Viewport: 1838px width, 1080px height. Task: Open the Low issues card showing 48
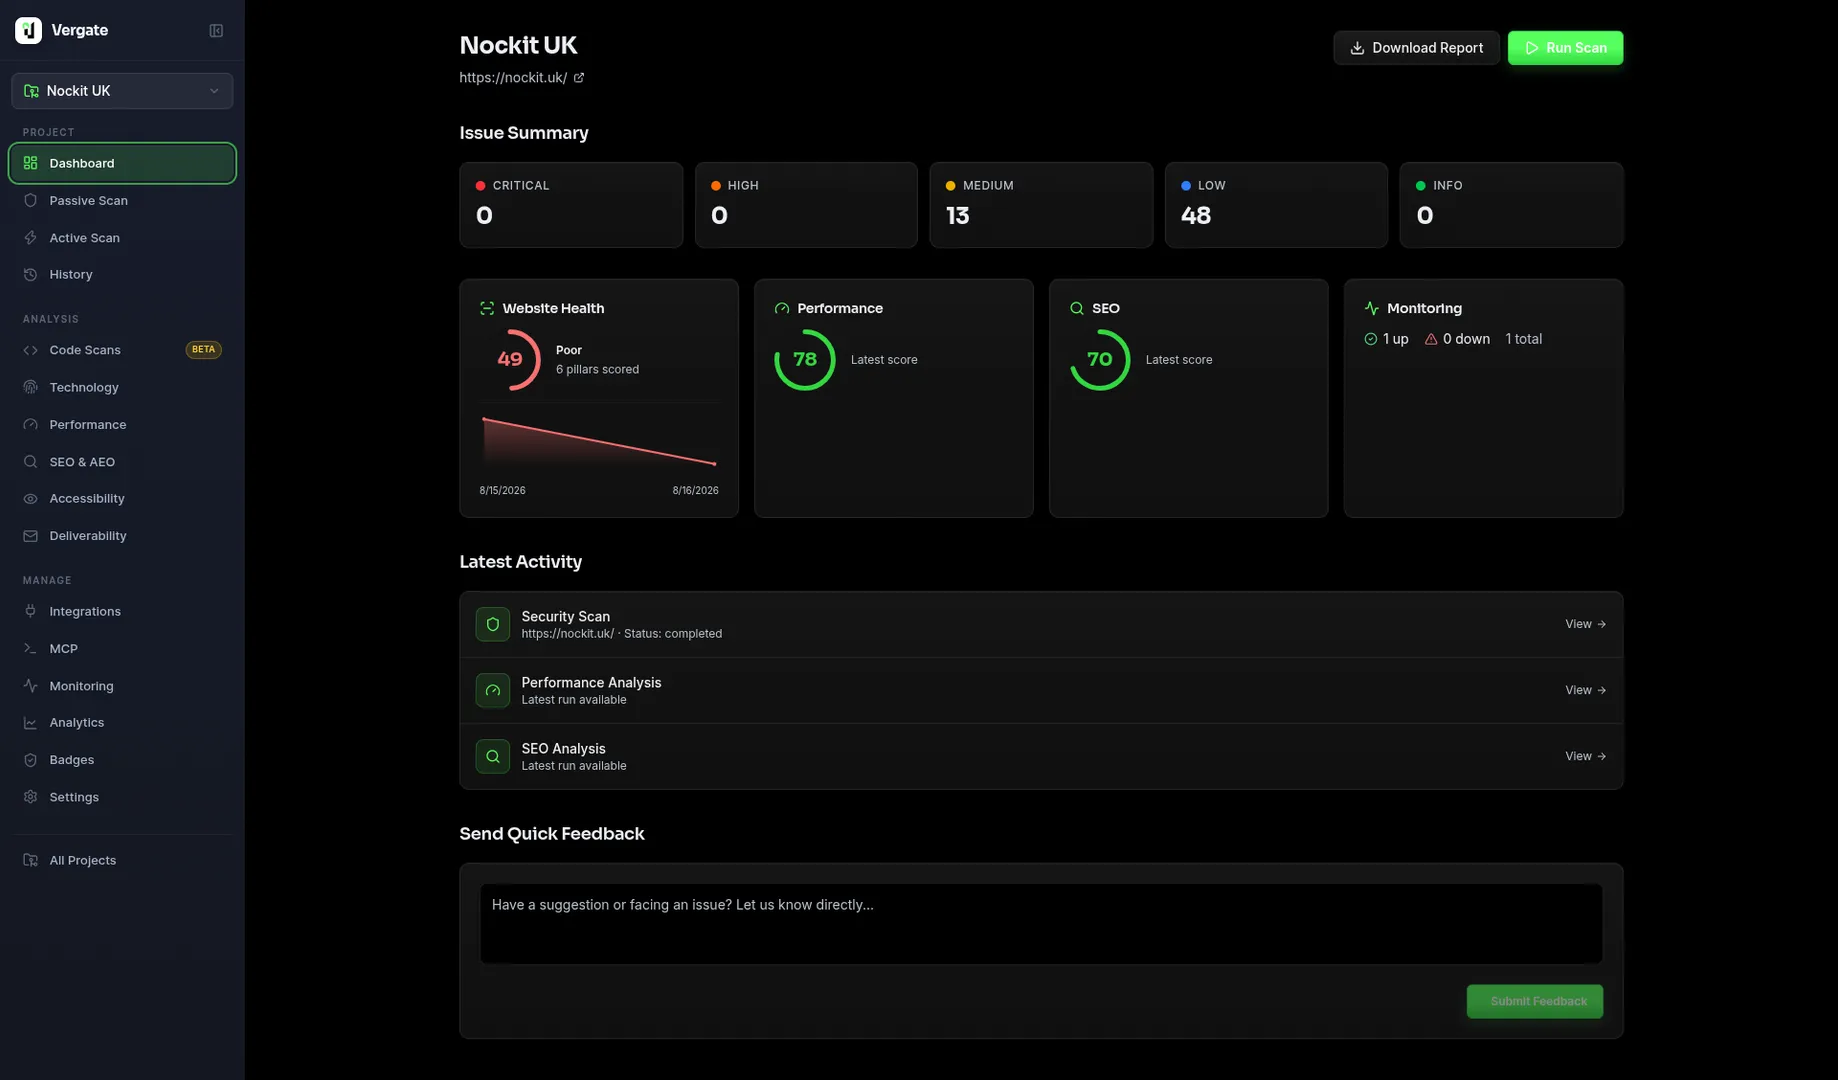coord(1276,205)
